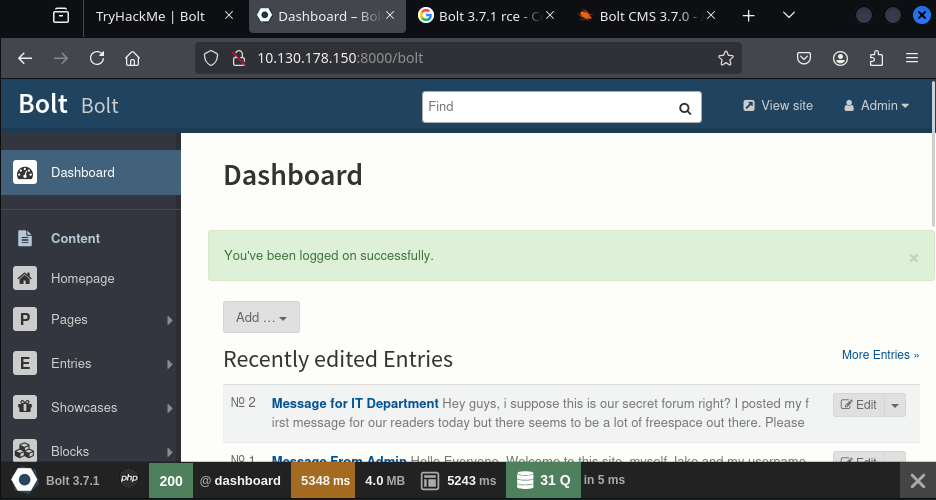Click the Dashboard gauge icon in sidebar
The width and height of the screenshot is (936, 500).
[25, 172]
